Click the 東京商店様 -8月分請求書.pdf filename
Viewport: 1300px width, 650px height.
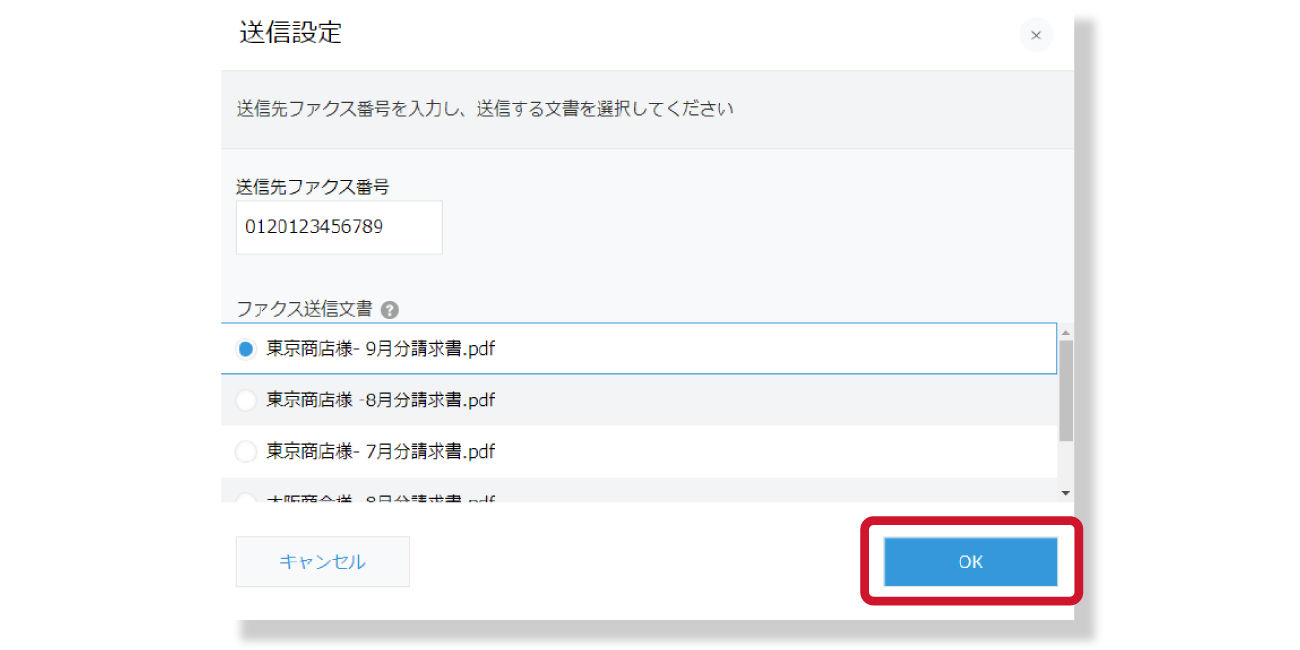[x=378, y=400]
